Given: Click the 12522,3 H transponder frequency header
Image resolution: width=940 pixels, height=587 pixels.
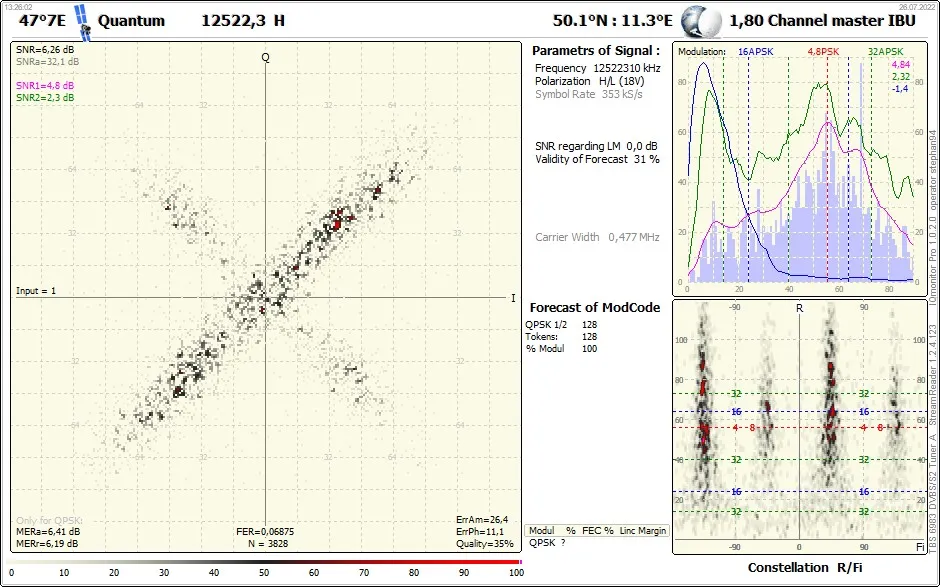Looking at the screenshot, I should click(243, 20).
